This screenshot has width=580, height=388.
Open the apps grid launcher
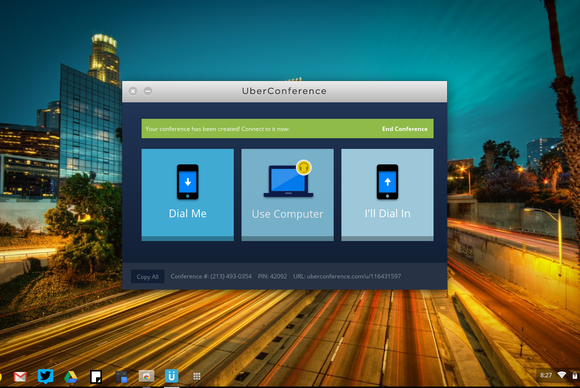pyautogui.click(x=197, y=376)
